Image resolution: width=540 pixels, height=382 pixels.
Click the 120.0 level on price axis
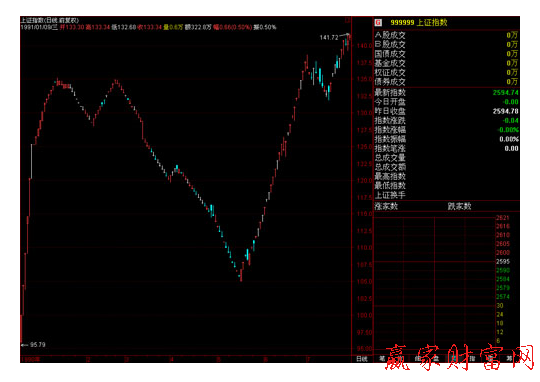tap(364, 180)
